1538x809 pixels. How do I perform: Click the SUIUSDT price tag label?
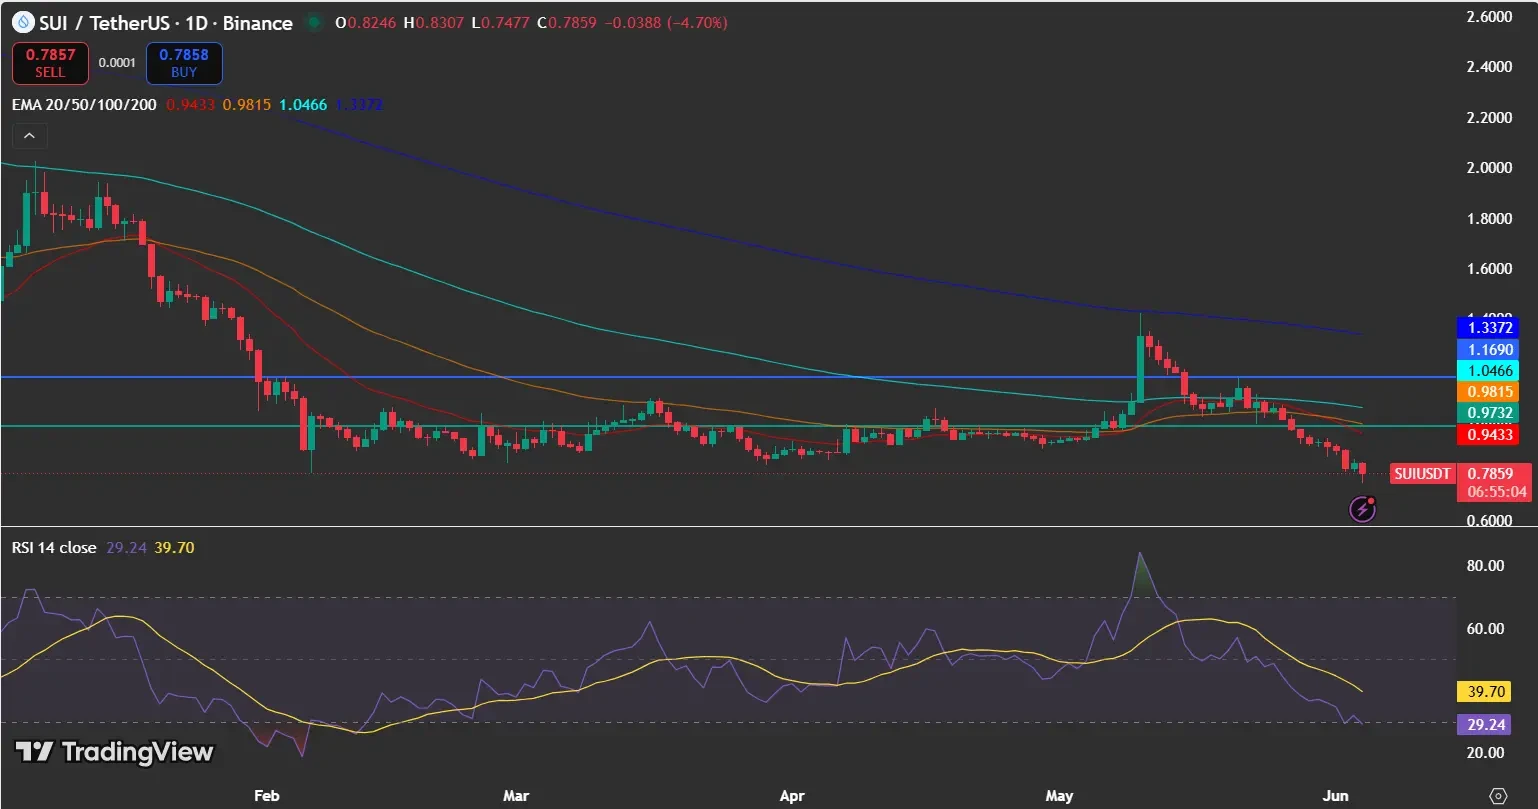(x=1421, y=474)
